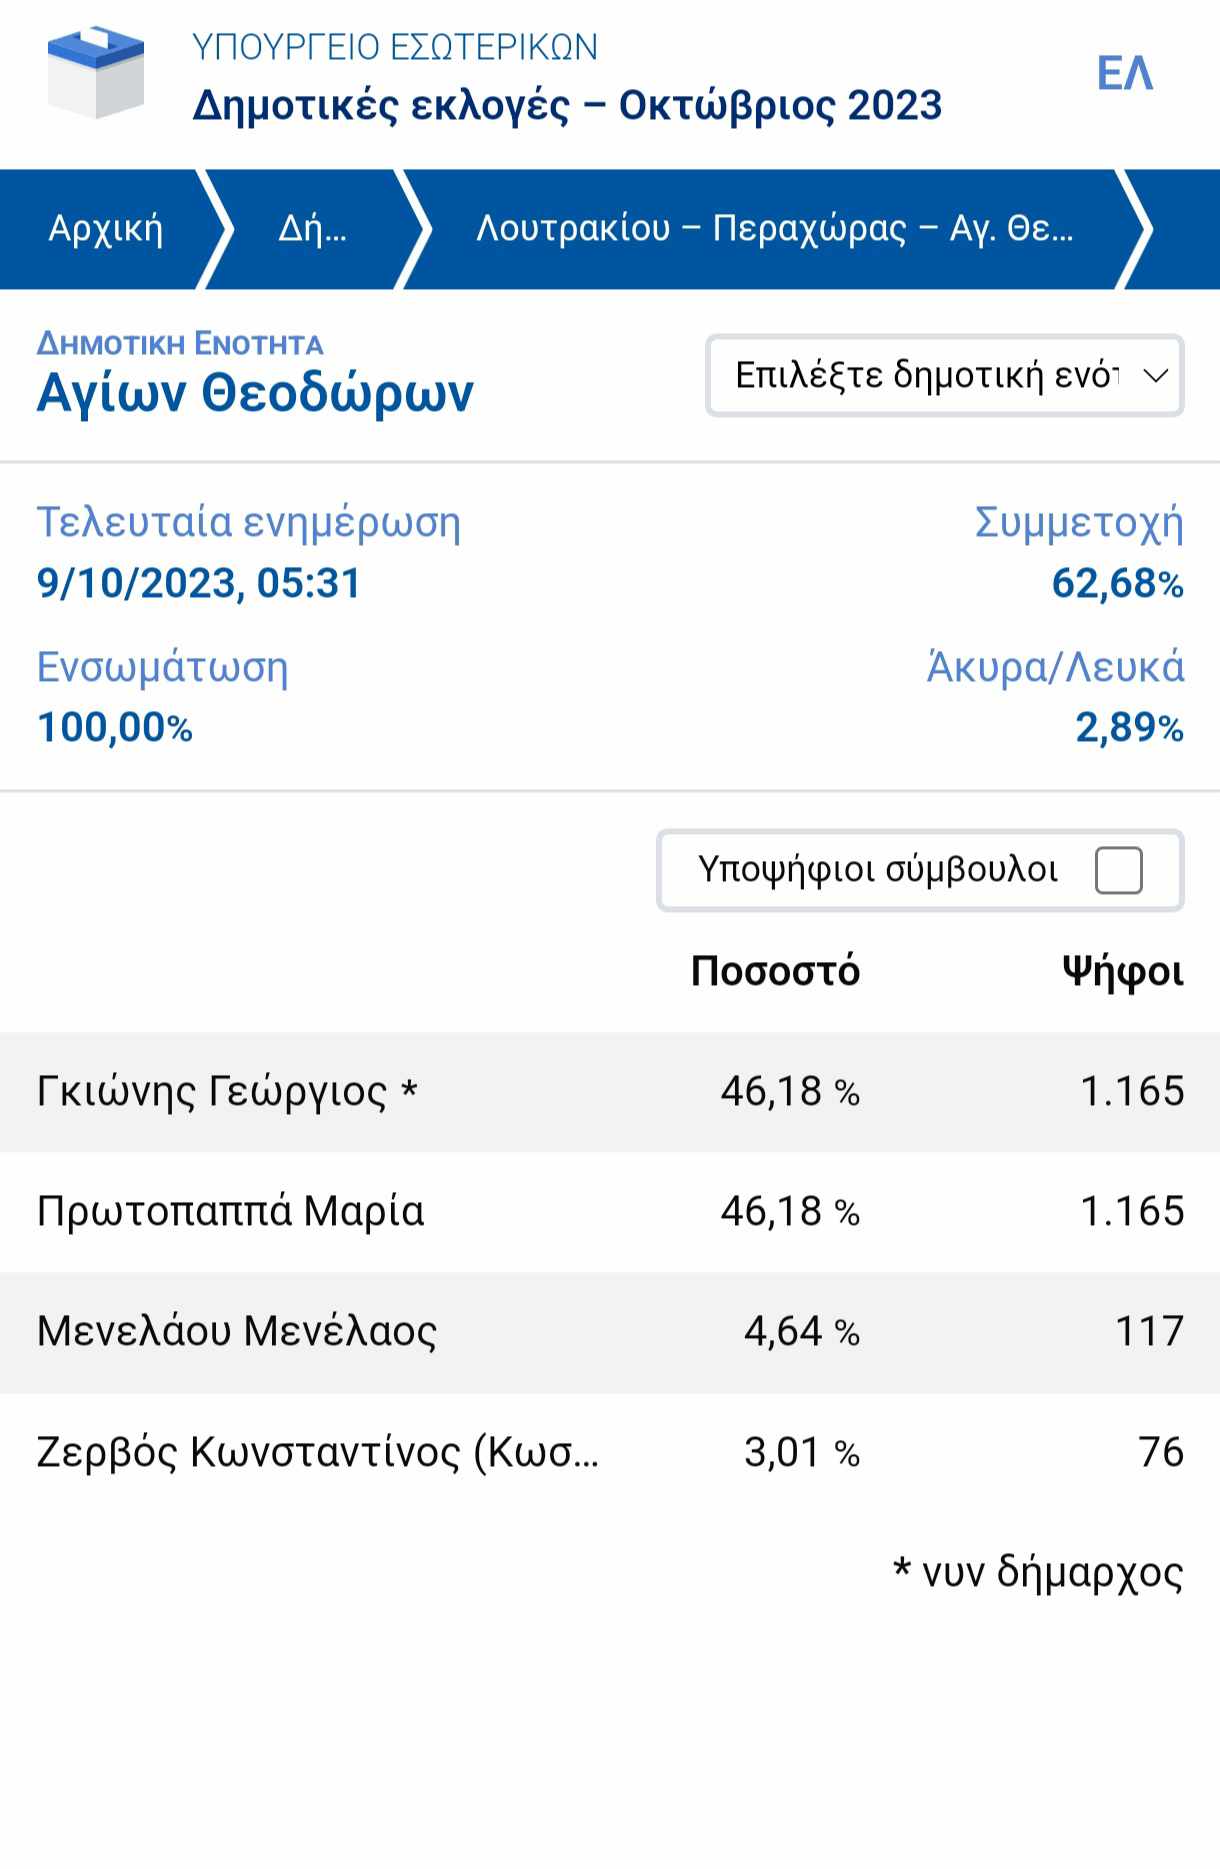Image resolution: width=1220 pixels, height=1869 pixels.
Task: Click the Υποψήφιοι σύμβουλοι label
Action: 878,870
